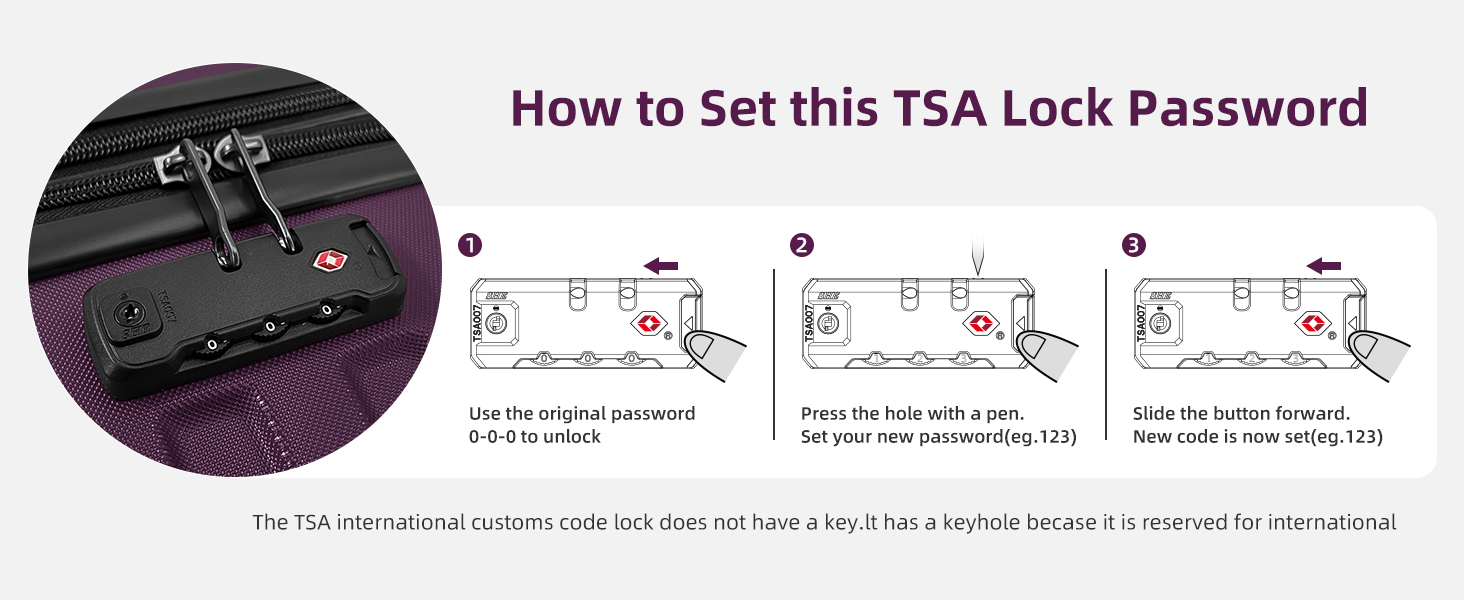This screenshot has height=600, width=1464.
Task: Click the step 2 number badge
Action: (x=800, y=245)
